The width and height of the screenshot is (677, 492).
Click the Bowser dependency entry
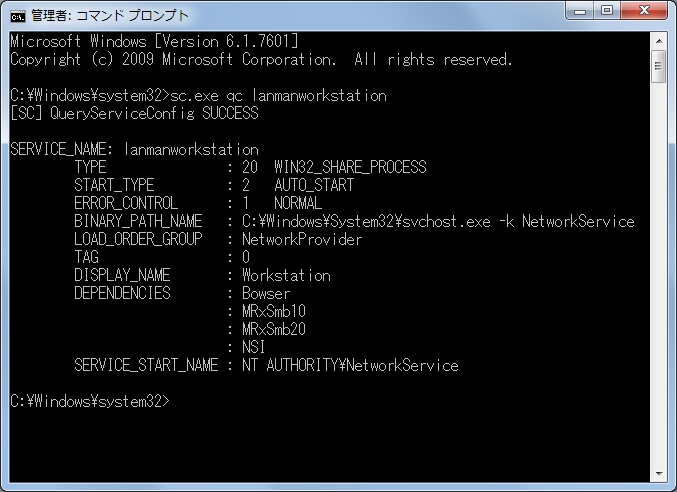(266, 293)
